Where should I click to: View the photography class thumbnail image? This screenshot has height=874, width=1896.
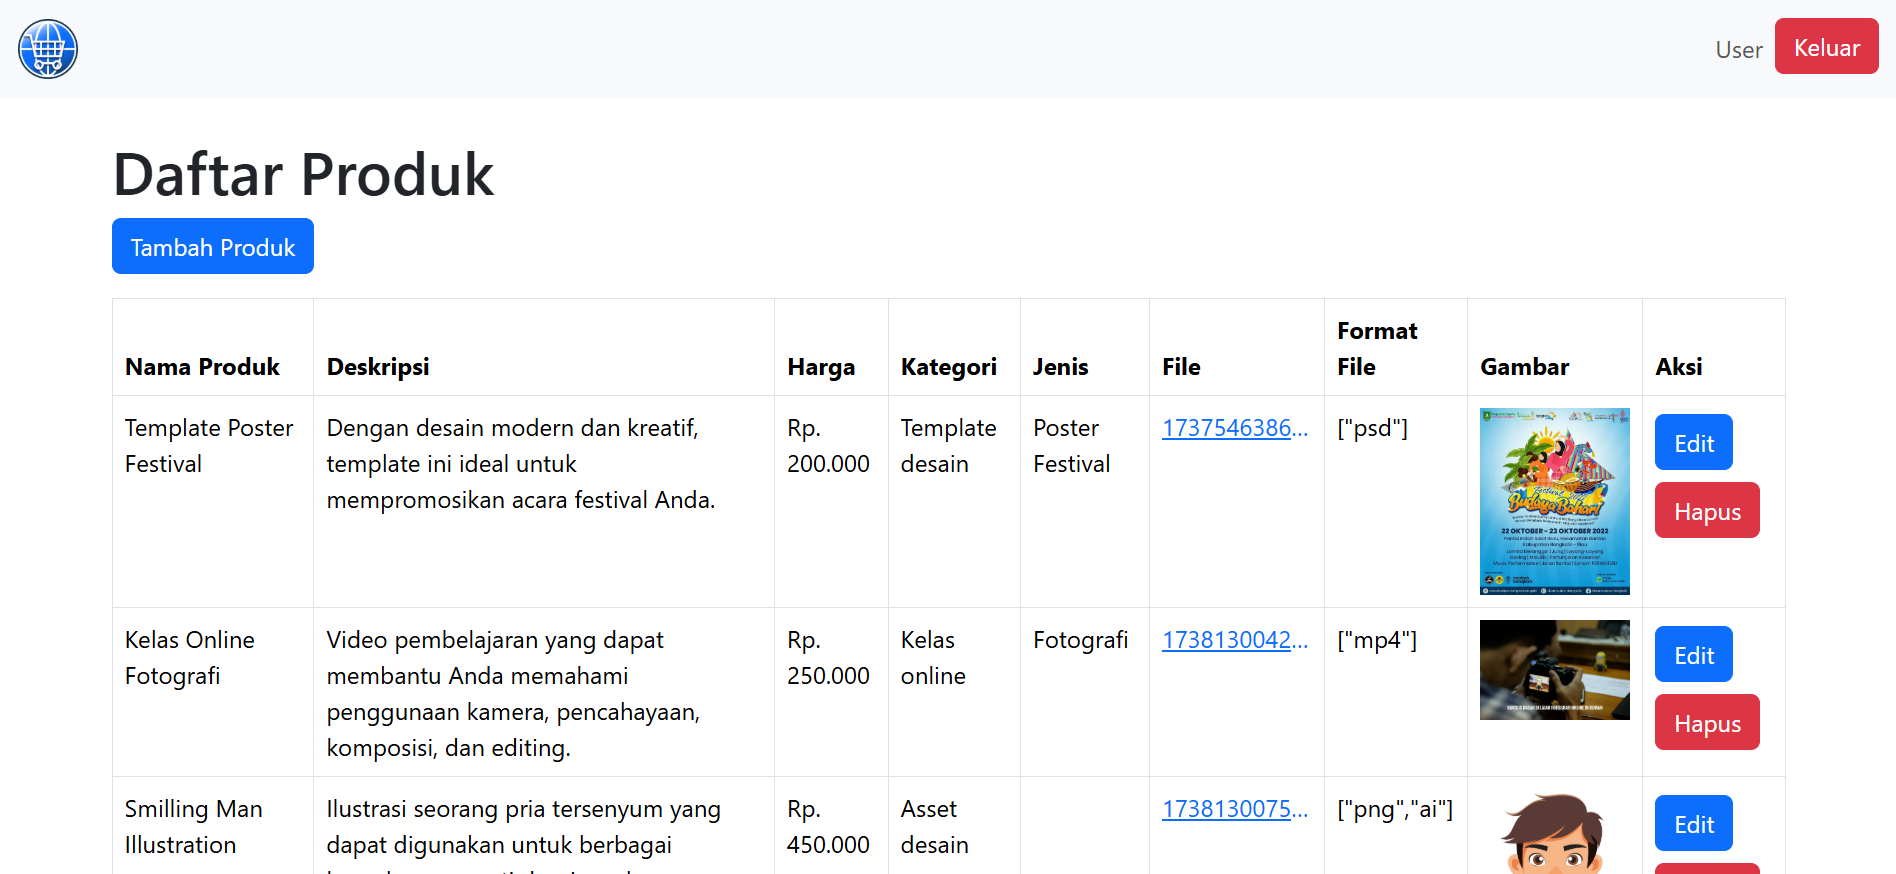[x=1554, y=670]
